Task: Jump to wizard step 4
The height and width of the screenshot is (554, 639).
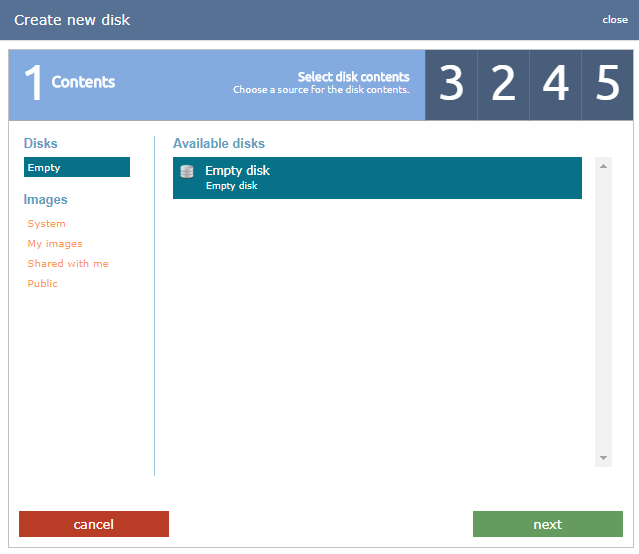Action: (x=555, y=85)
